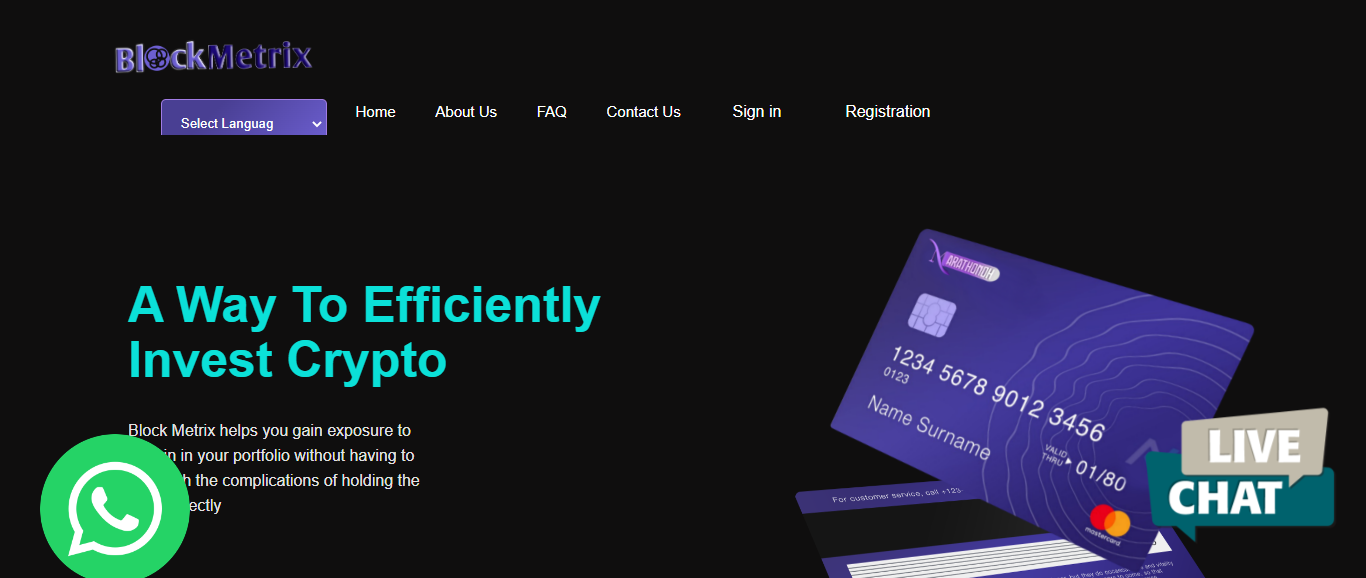1366x578 pixels.
Task: Click the Sign in link
Action: [x=757, y=112]
